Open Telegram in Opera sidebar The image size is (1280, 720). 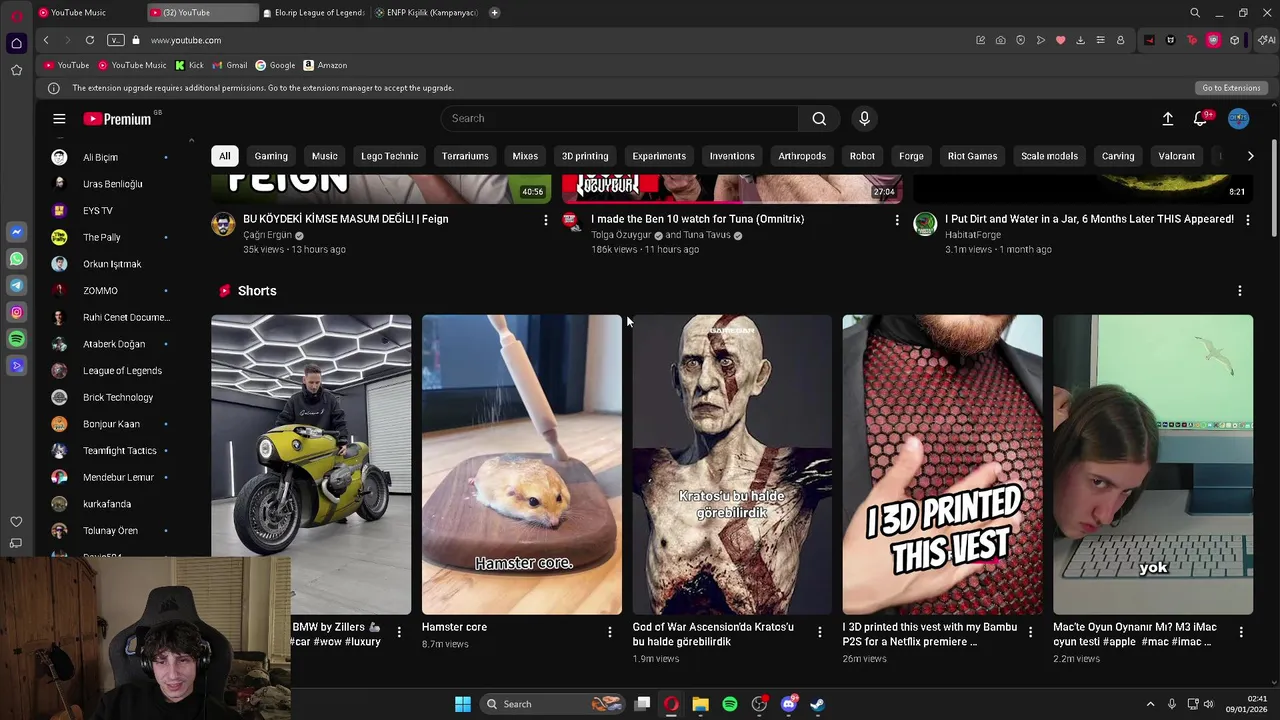pyautogui.click(x=16, y=286)
